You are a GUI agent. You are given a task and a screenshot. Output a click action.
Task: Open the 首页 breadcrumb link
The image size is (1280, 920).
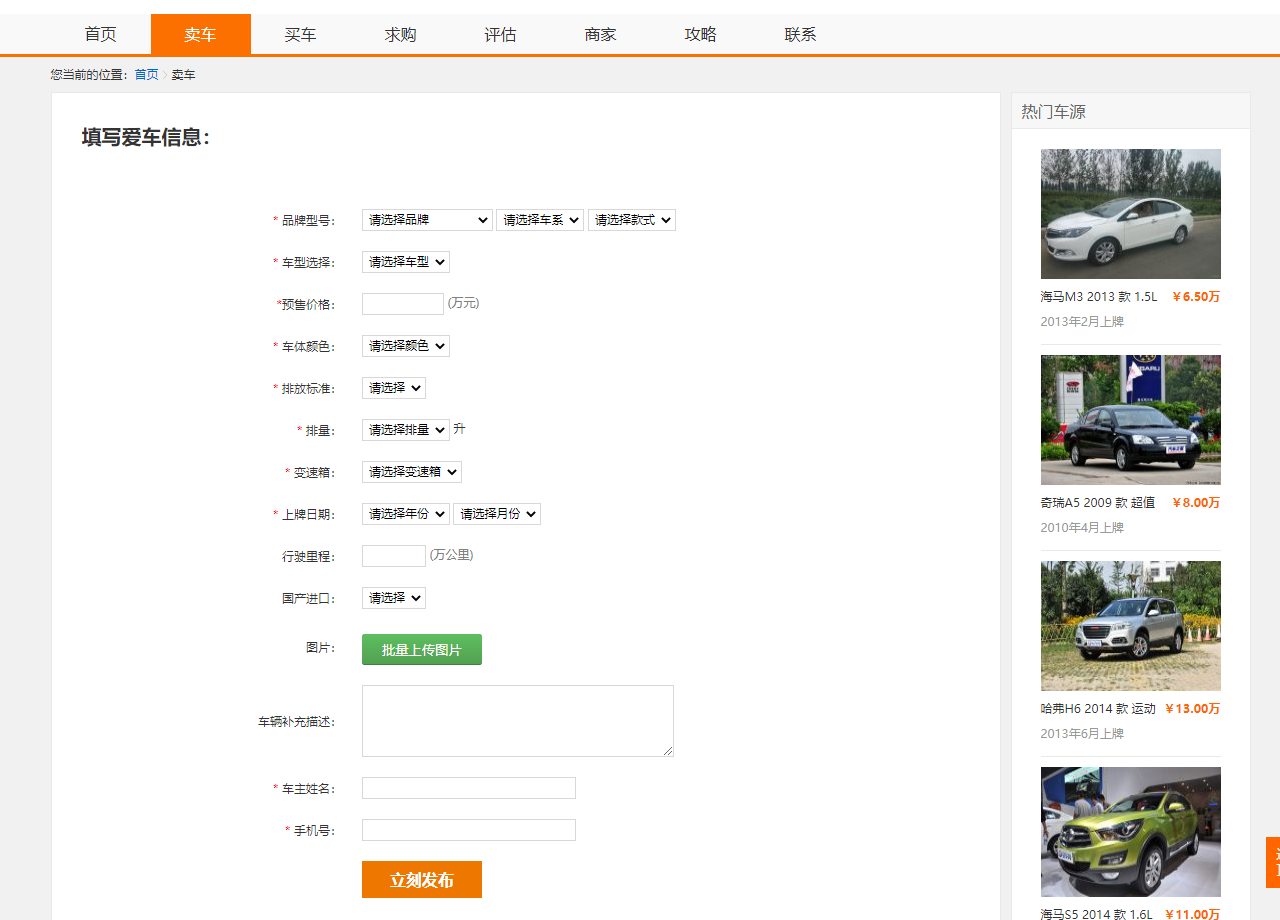(x=146, y=74)
